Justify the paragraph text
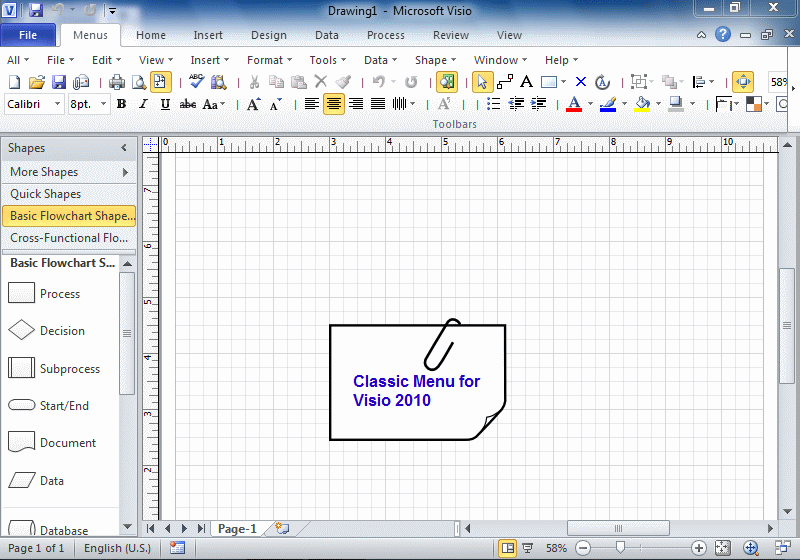800x560 pixels. click(x=378, y=104)
